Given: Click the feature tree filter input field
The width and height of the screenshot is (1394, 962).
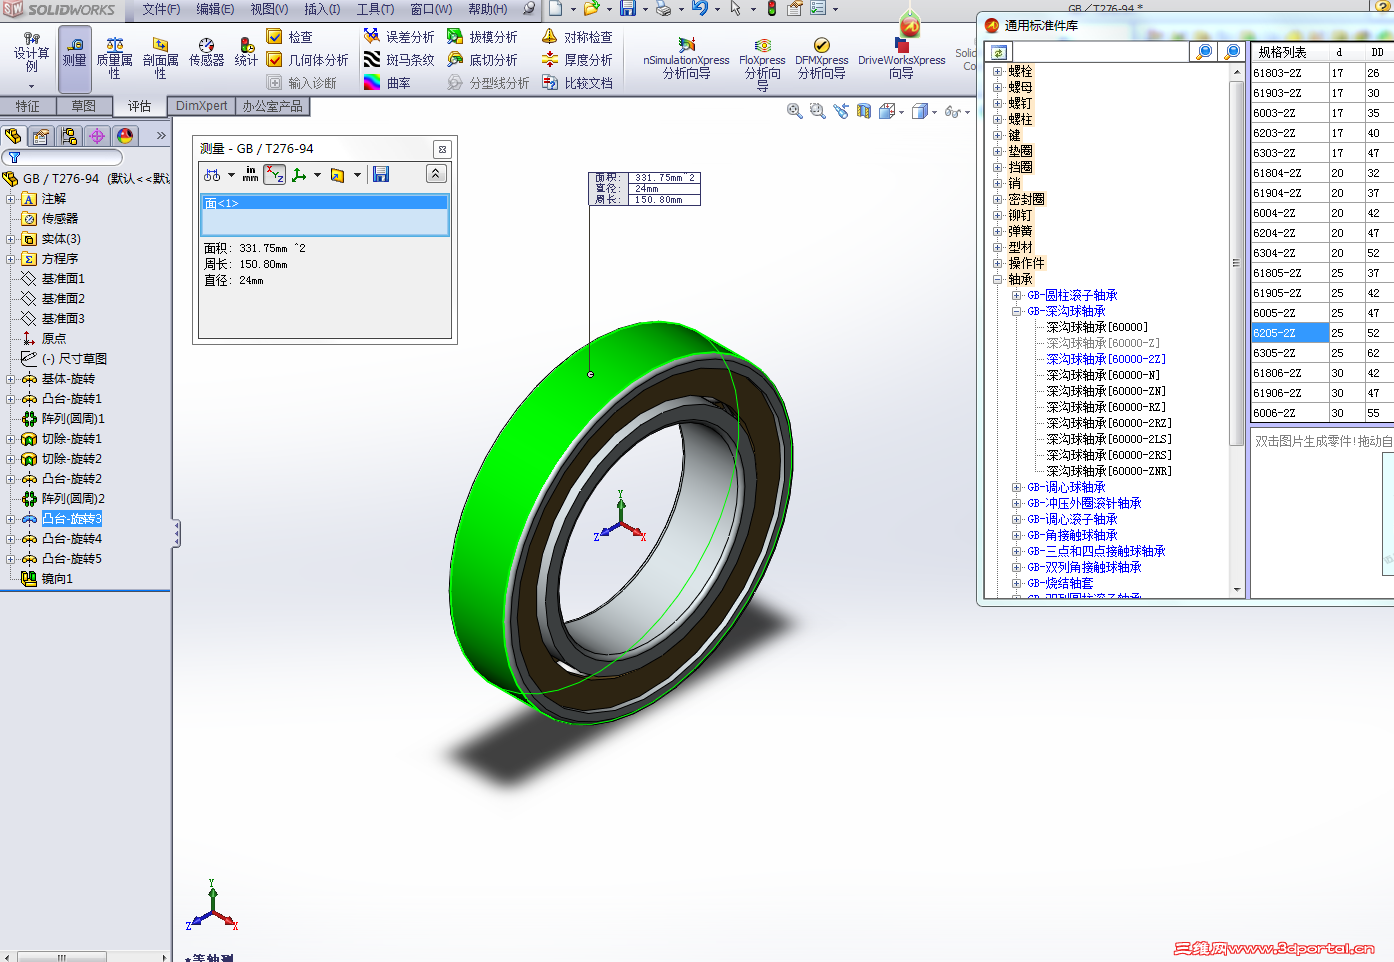Looking at the screenshot, I should point(62,158).
